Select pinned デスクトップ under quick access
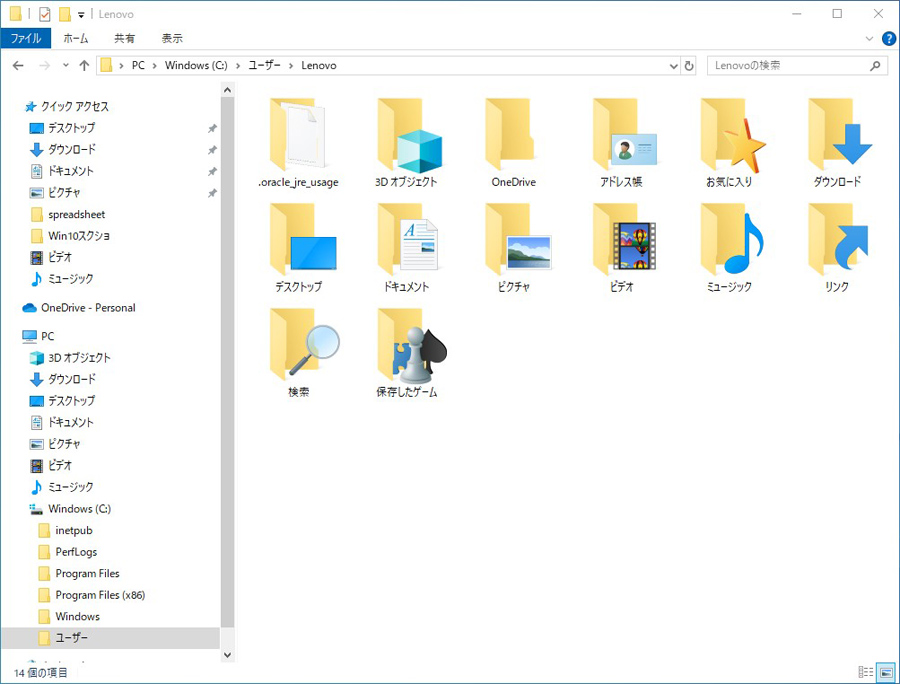This screenshot has width=900, height=684. click(71, 128)
